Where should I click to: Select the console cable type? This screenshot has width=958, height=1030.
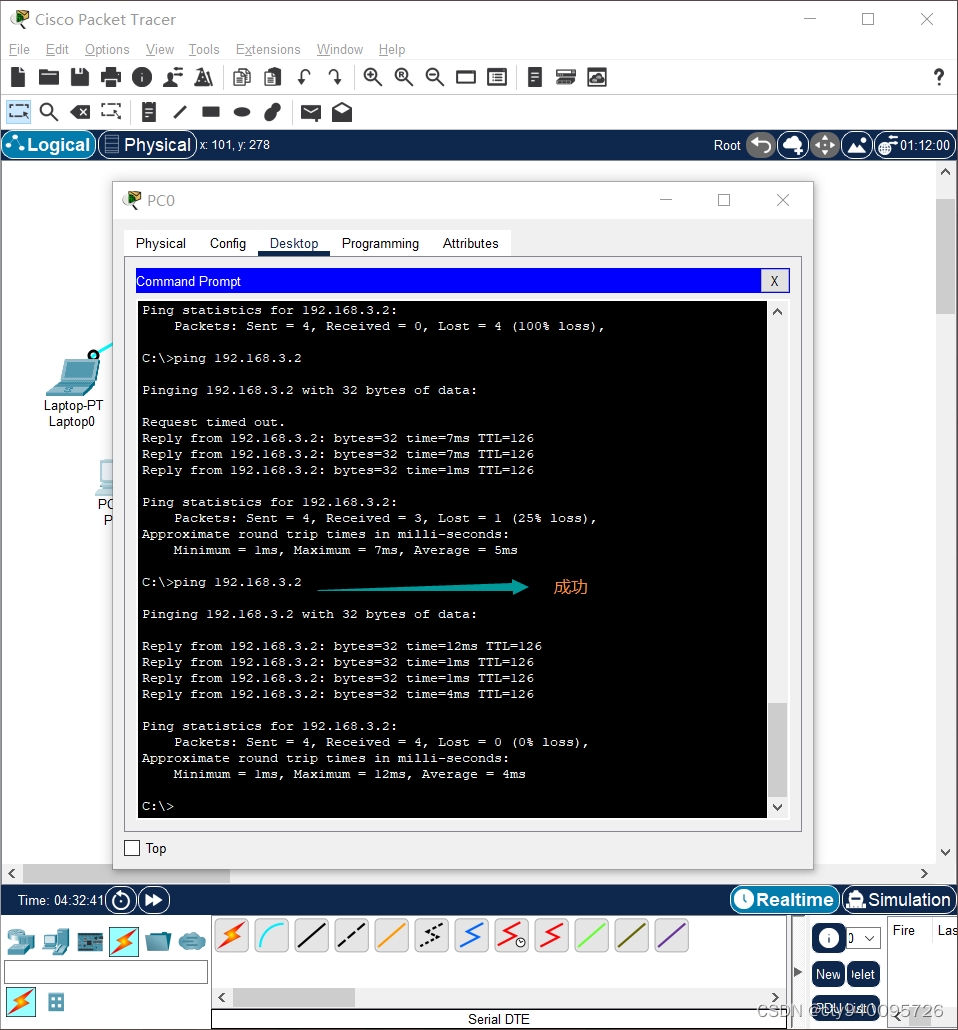pos(271,935)
